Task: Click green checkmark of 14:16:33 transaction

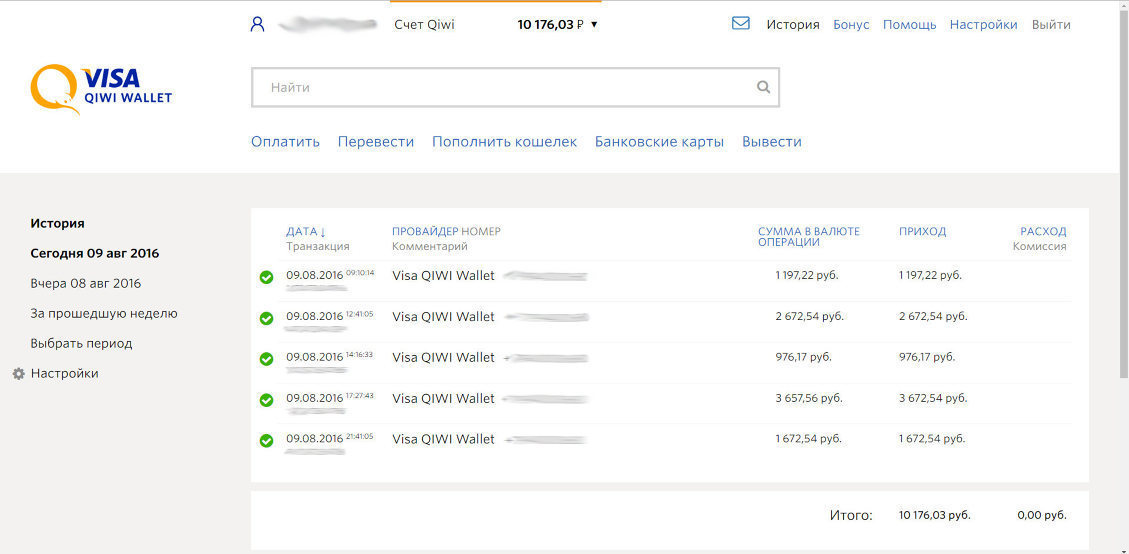Action: coord(266,359)
